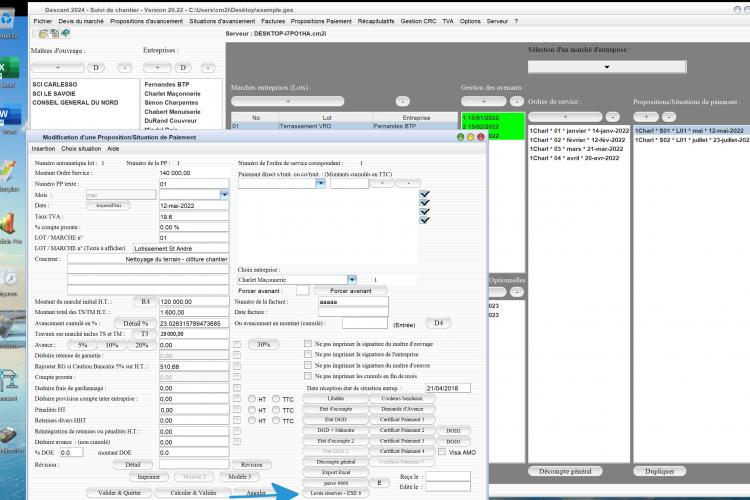Click the Calculer & Valider button

pos(193,492)
